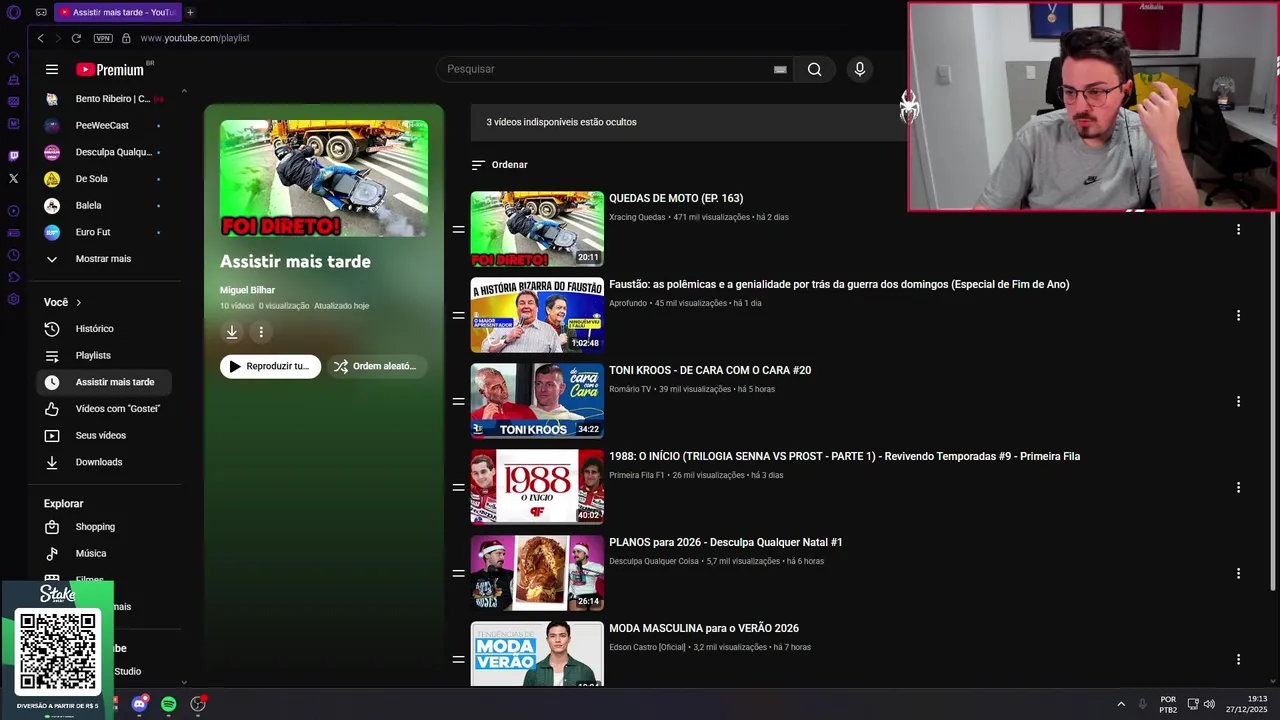Open three-dot menu for MODA MASCULINA video
Screen dimensions: 1280x720
[x=1238, y=659]
